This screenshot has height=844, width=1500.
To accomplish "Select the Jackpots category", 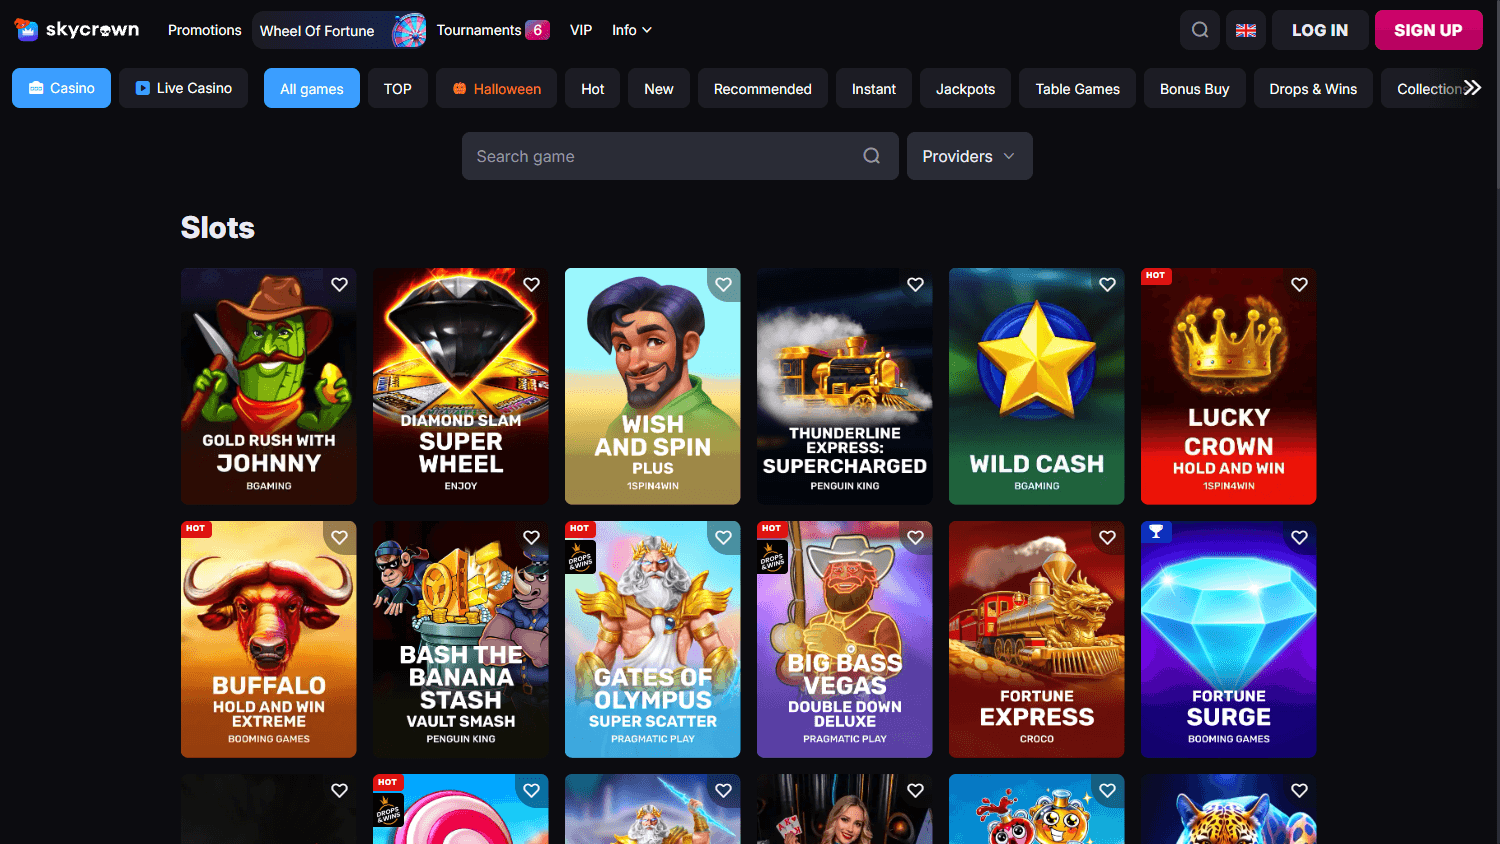I will pyautogui.click(x=965, y=88).
